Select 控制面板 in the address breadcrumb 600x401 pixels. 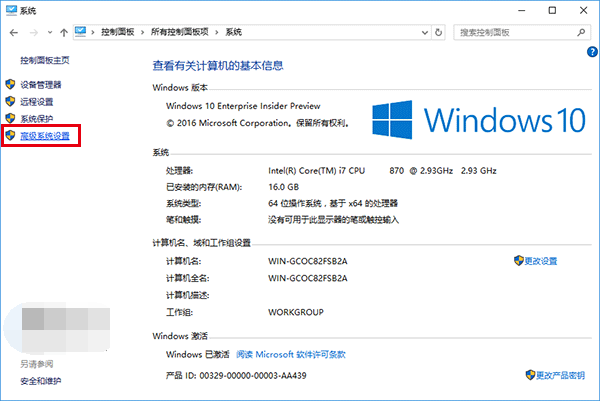point(120,33)
